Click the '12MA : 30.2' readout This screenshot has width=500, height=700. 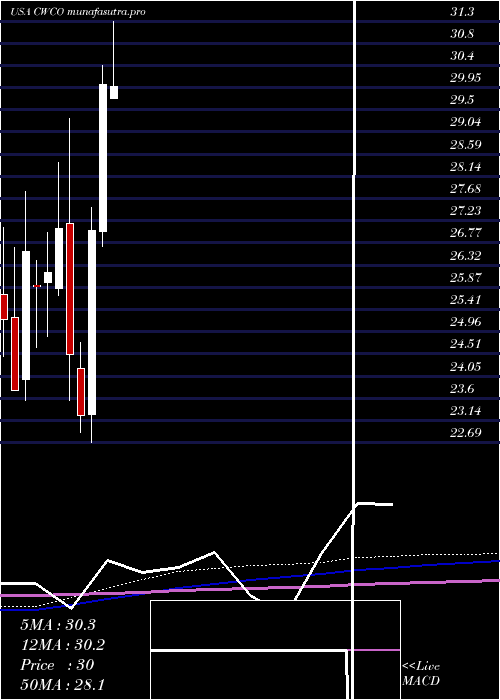tap(63, 645)
